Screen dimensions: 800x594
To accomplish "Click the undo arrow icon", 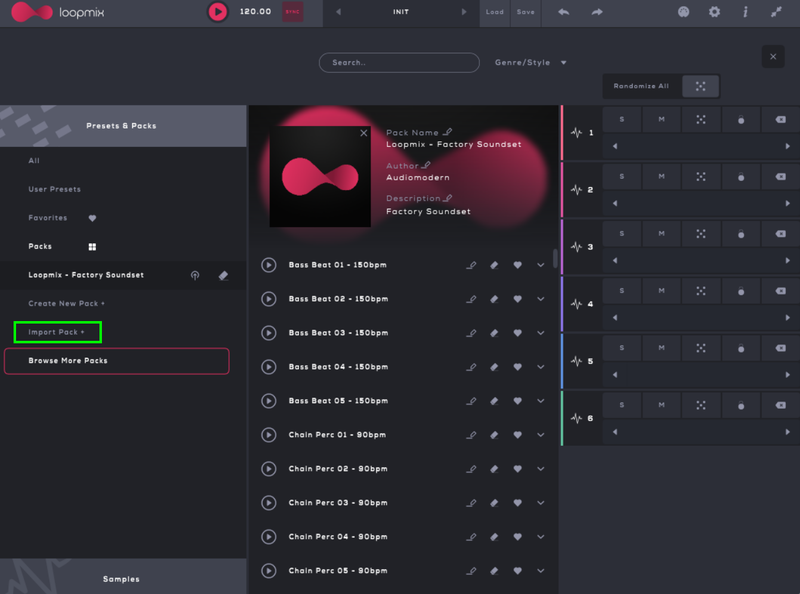I will coord(564,12).
